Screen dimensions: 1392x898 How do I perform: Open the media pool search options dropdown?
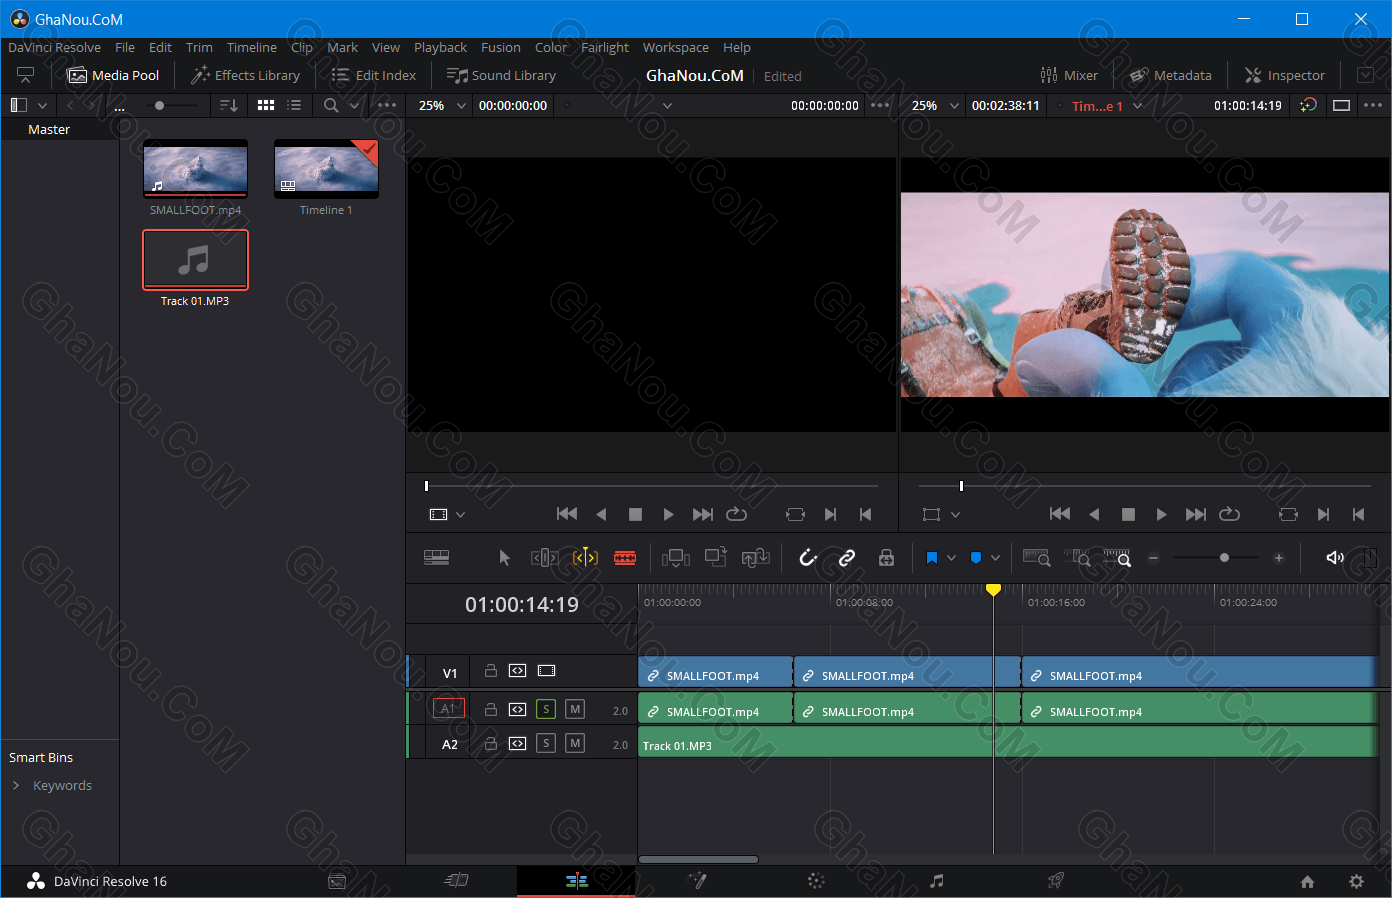tap(353, 105)
